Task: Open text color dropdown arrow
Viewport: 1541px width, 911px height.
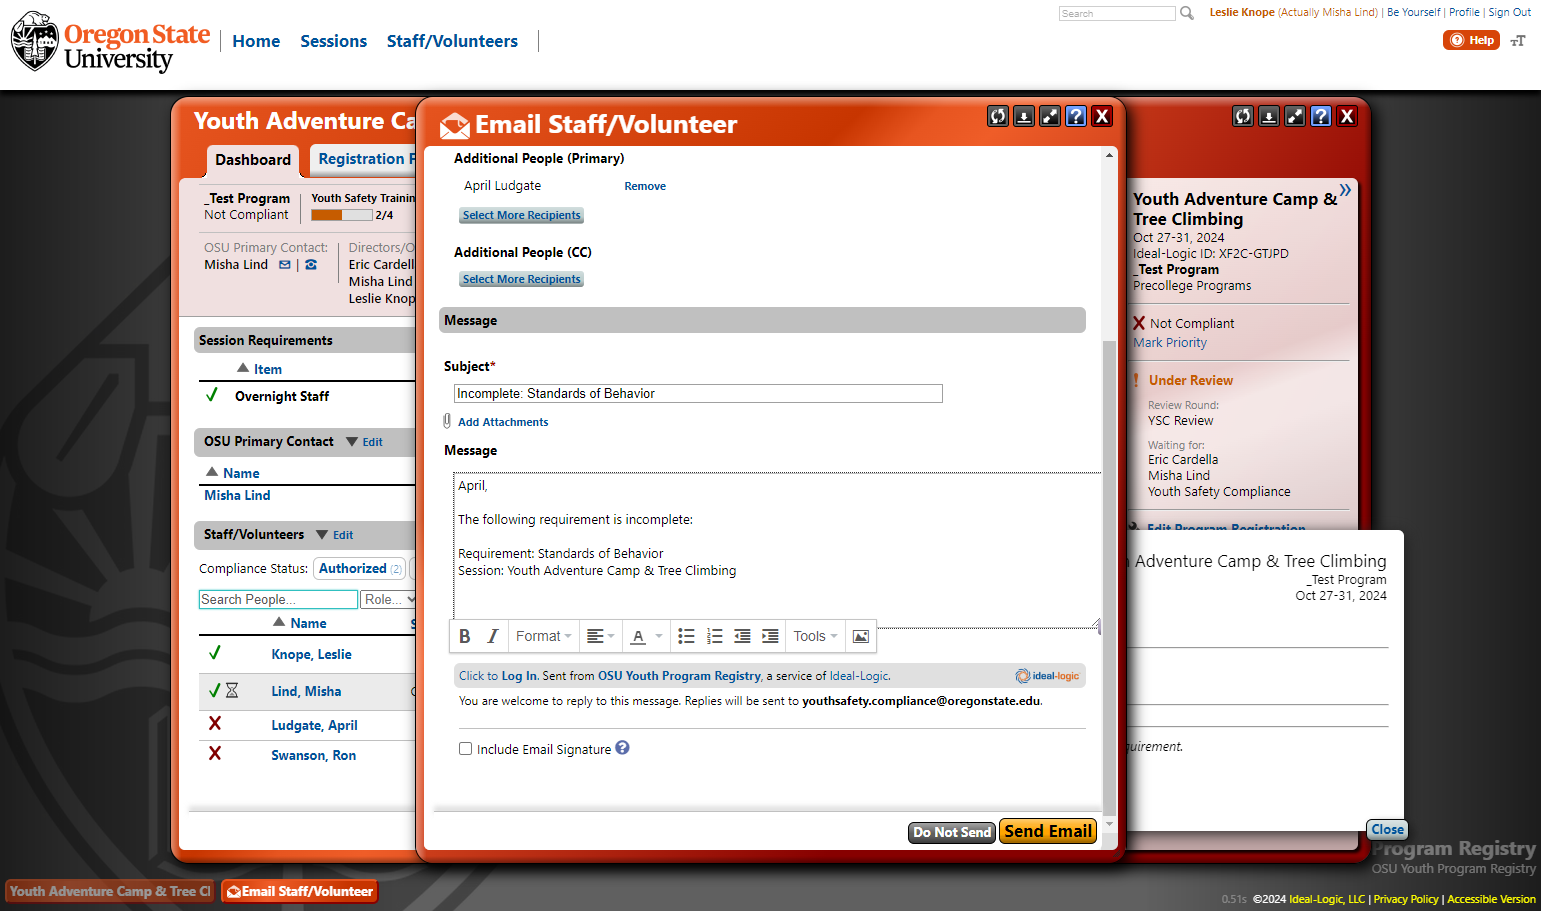Action: (659, 636)
